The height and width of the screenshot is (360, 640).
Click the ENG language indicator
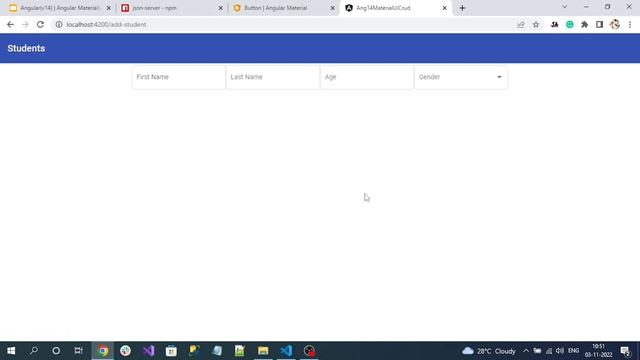[x=573, y=351]
